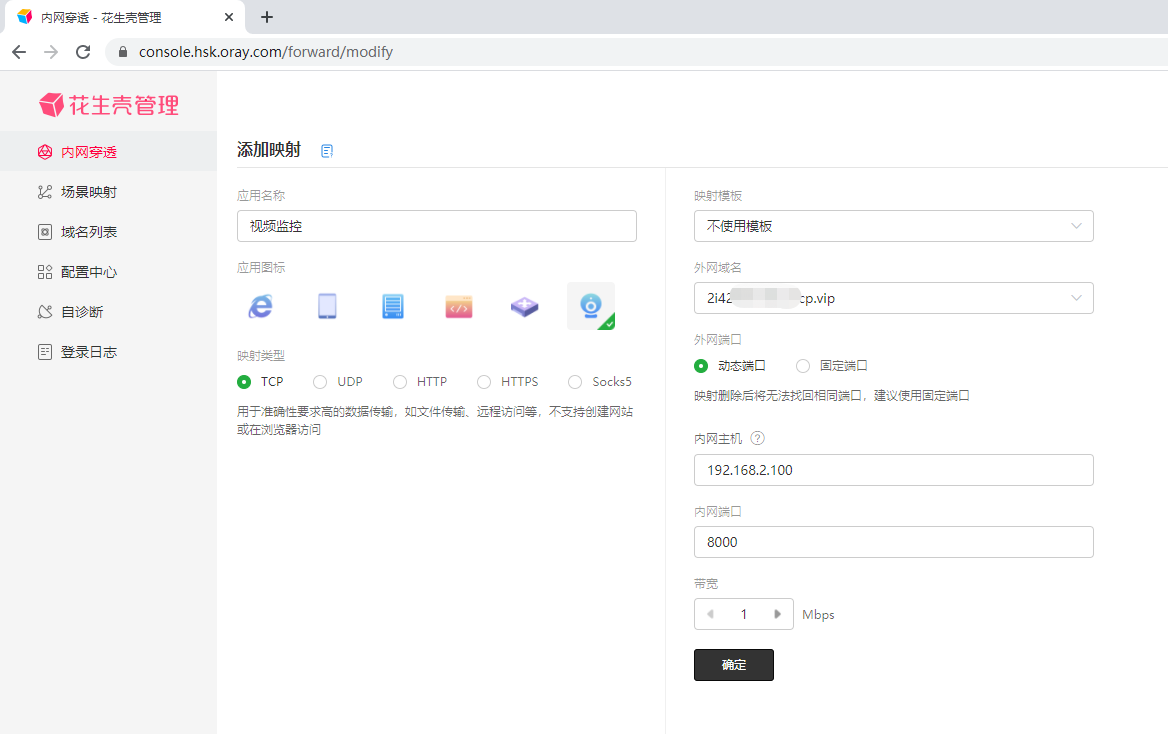This screenshot has width=1168, height=734.
Task: Open the help document icon beside 添加映射
Action: click(x=327, y=151)
